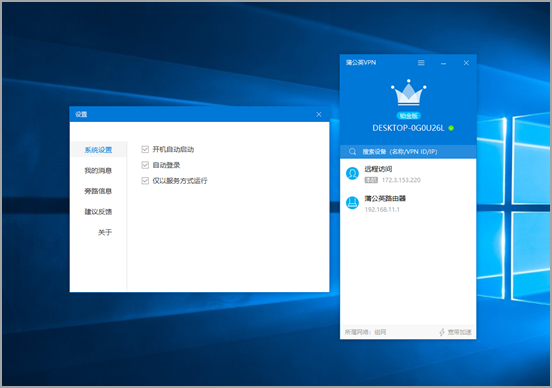Click the IP address 192.168.11.1

(382, 209)
